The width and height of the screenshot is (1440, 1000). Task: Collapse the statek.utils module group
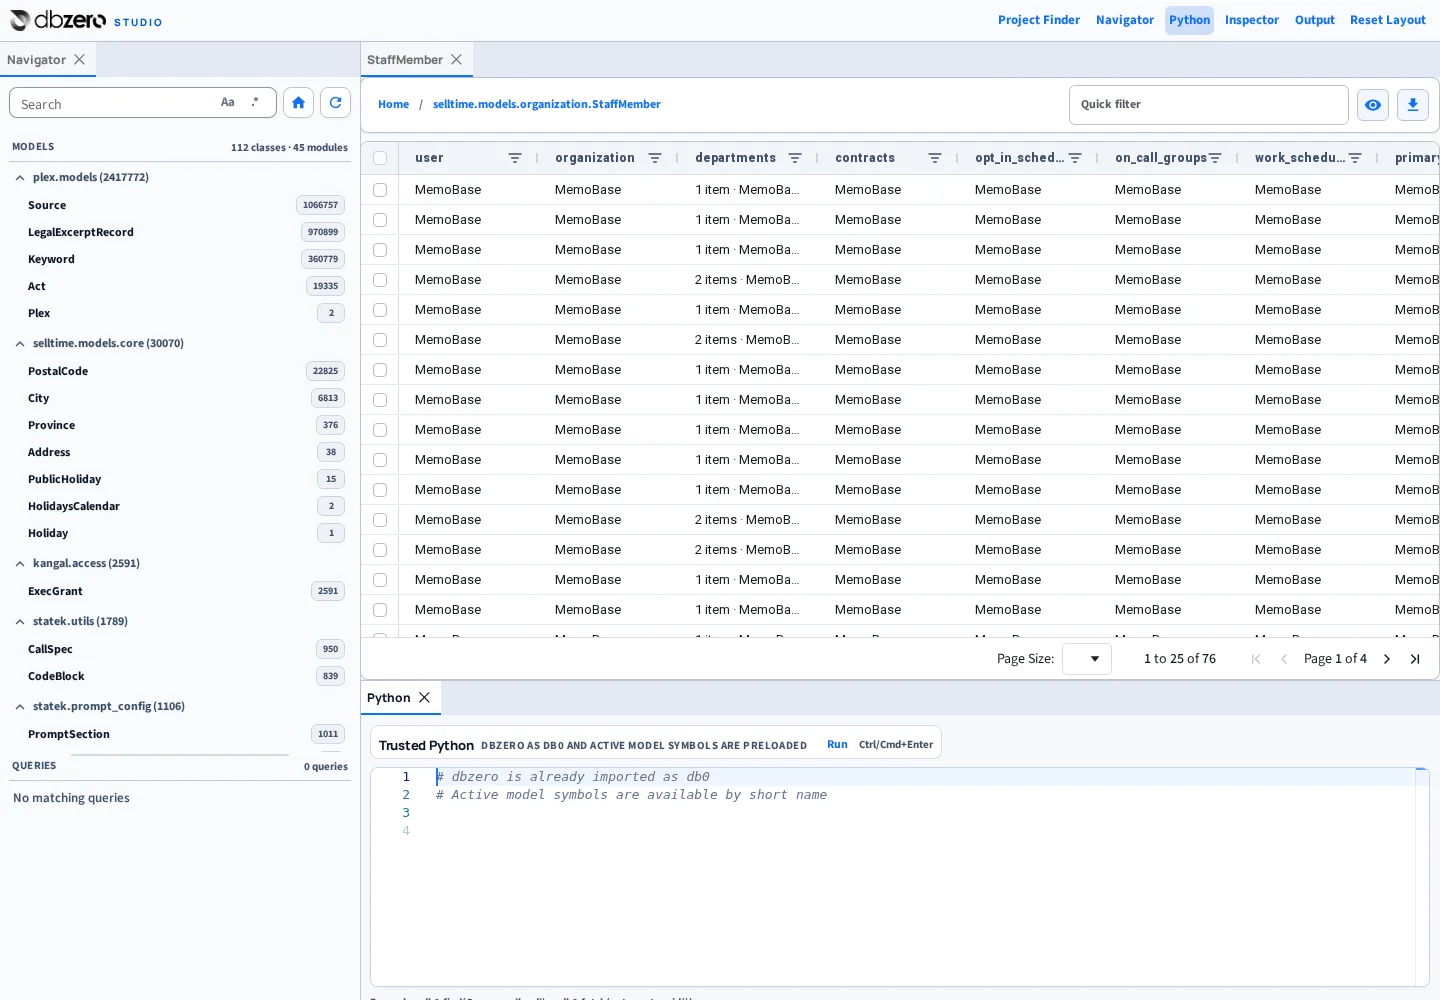point(20,621)
